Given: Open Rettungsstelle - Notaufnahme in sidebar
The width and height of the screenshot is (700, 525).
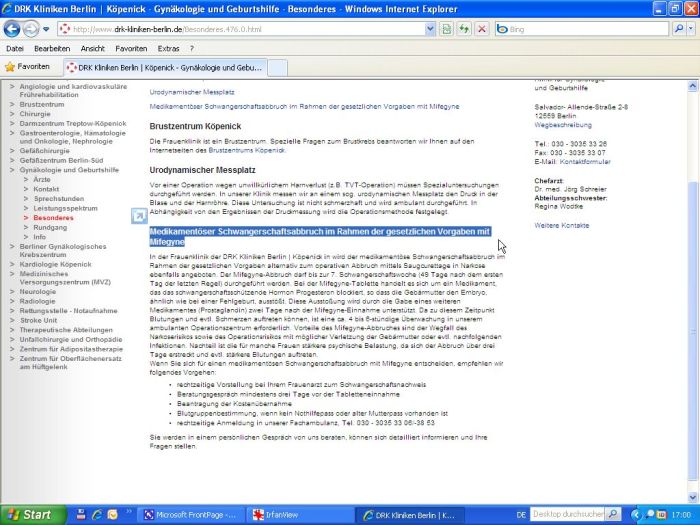Looking at the screenshot, I should pos(68,311).
